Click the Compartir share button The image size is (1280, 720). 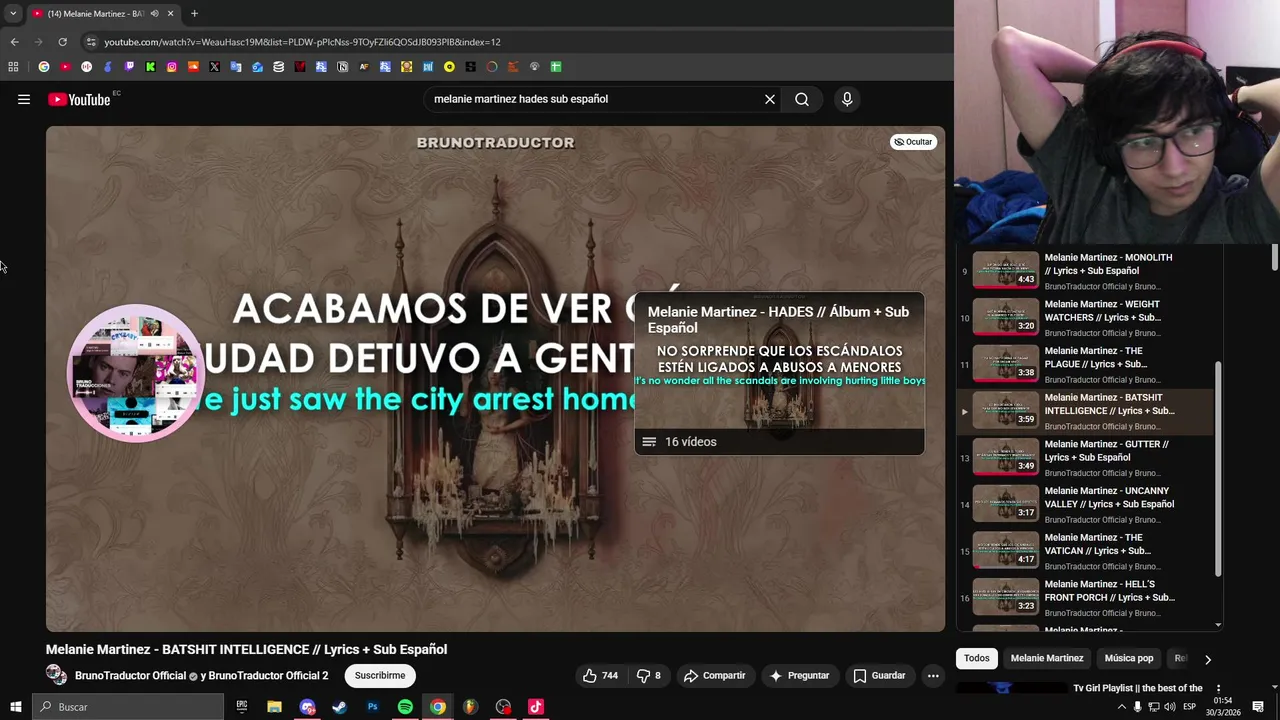click(715, 676)
